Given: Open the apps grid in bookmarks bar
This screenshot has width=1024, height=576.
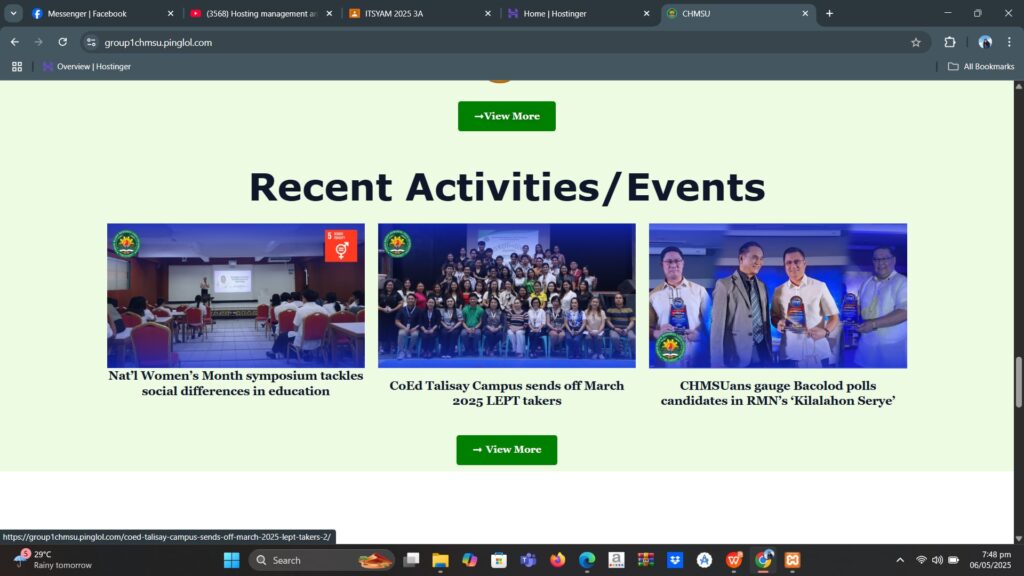Looking at the screenshot, I should pos(17,67).
